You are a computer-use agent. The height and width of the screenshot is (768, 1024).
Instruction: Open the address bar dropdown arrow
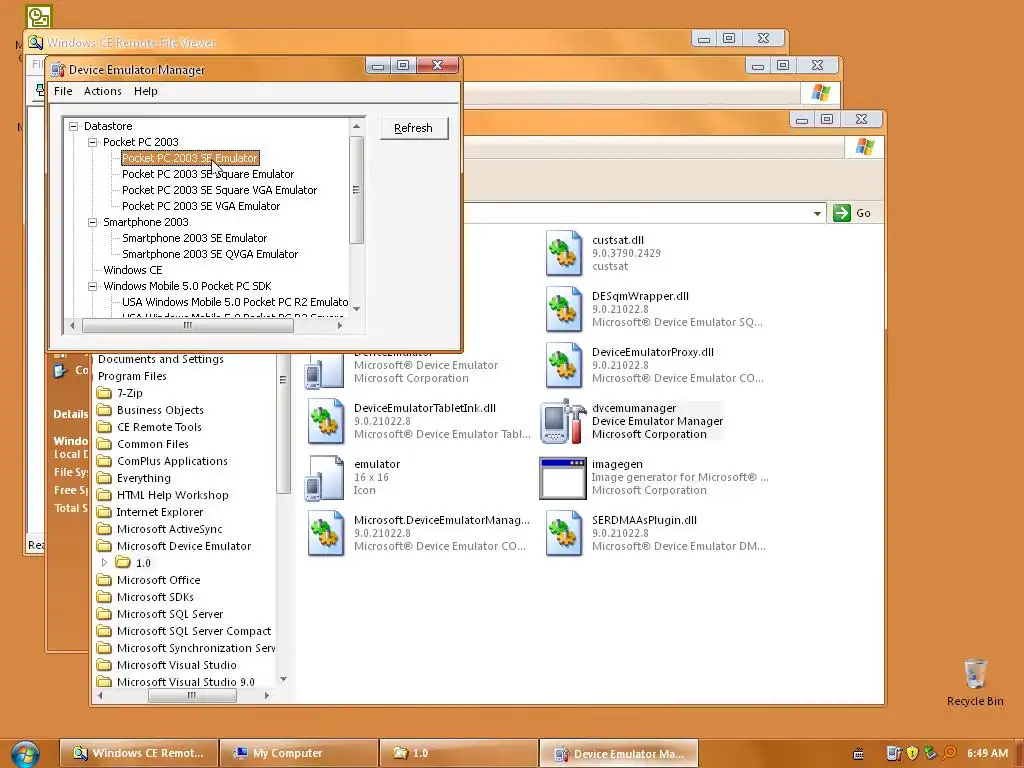pyautogui.click(x=817, y=214)
